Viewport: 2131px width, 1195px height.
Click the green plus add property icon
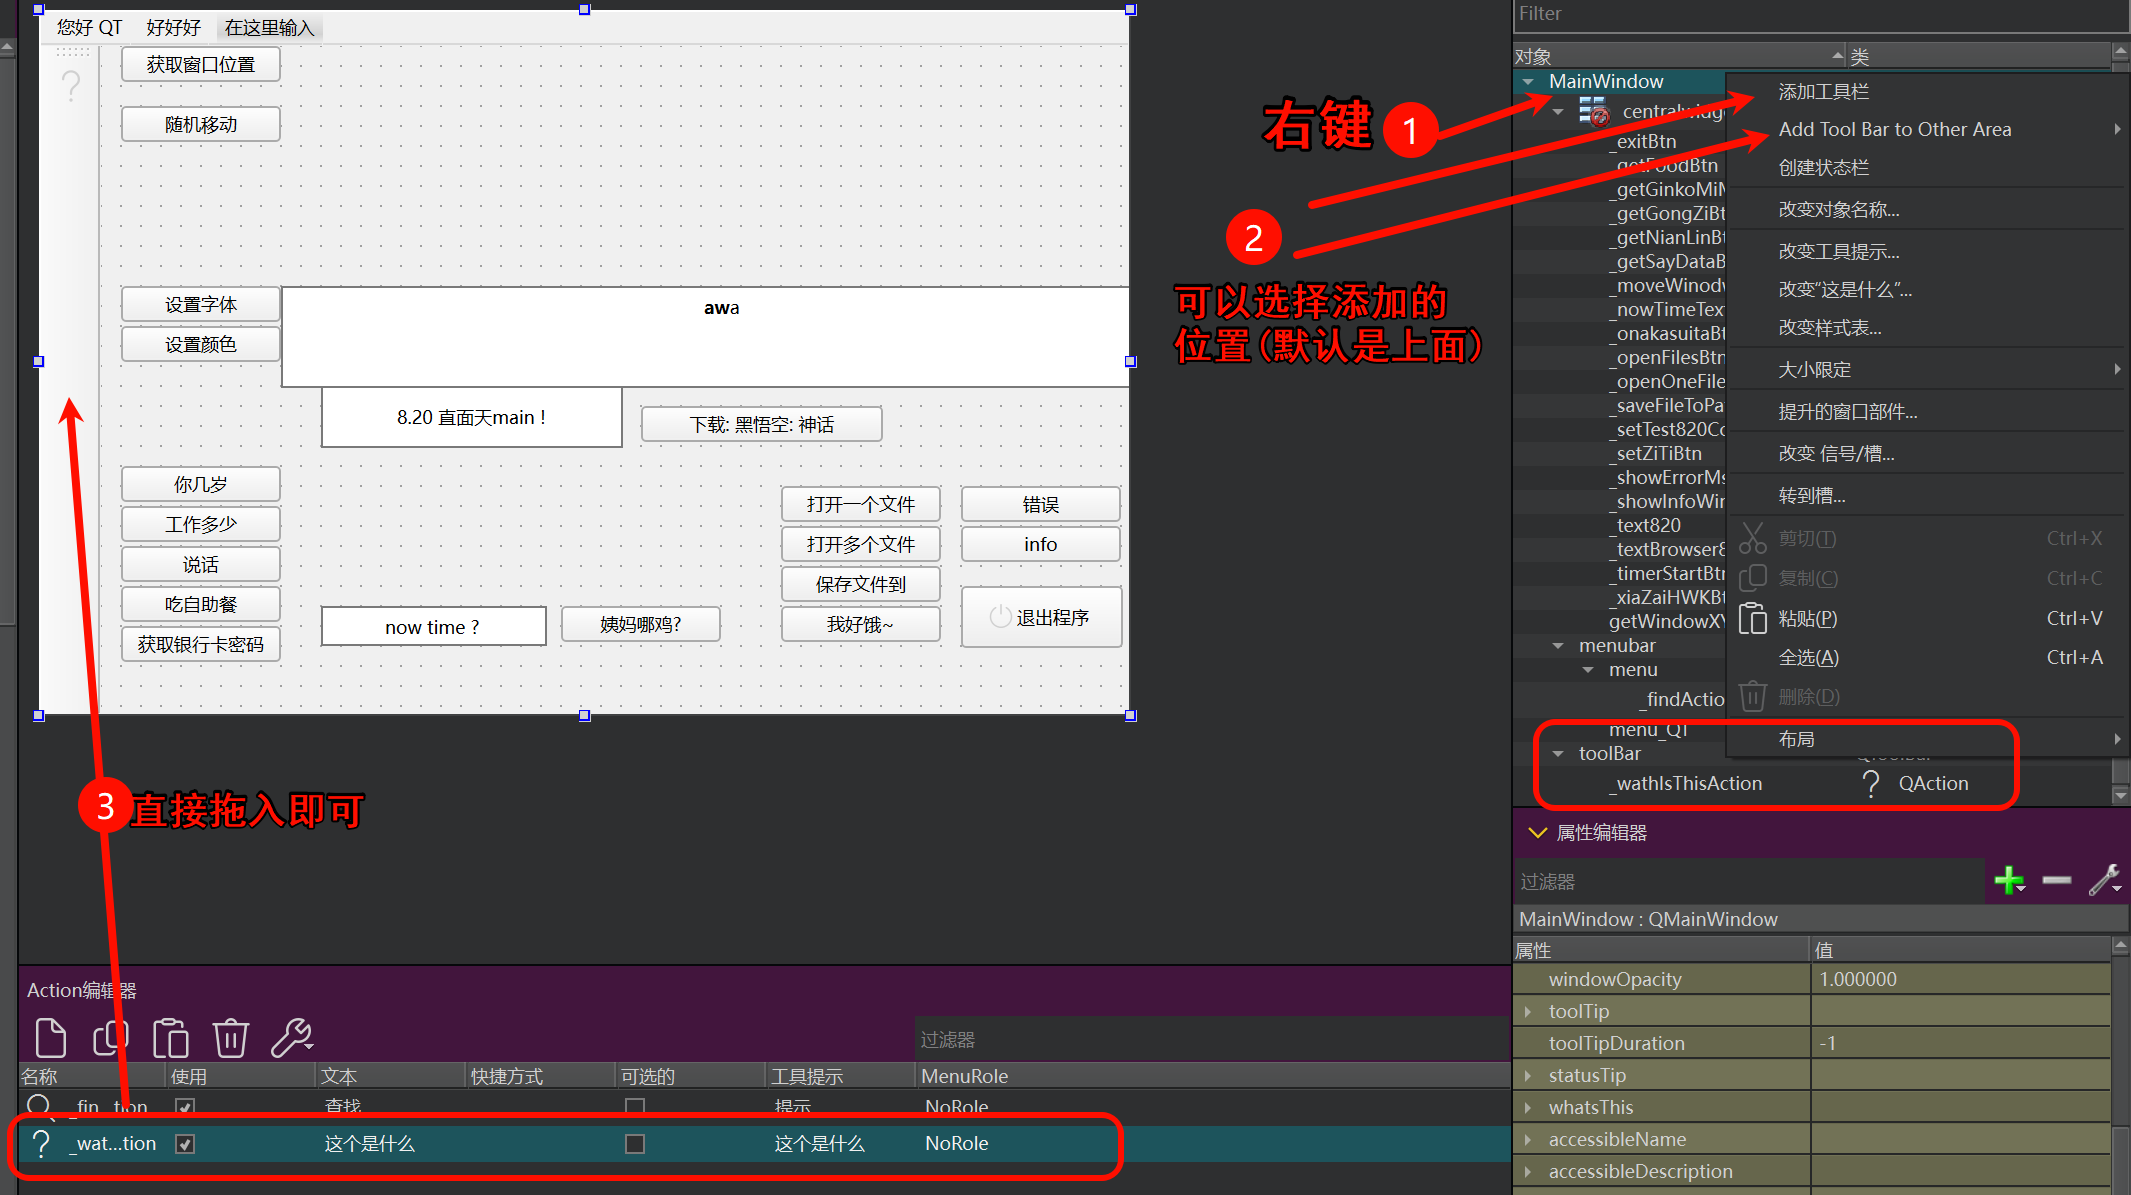[x=2009, y=881]
